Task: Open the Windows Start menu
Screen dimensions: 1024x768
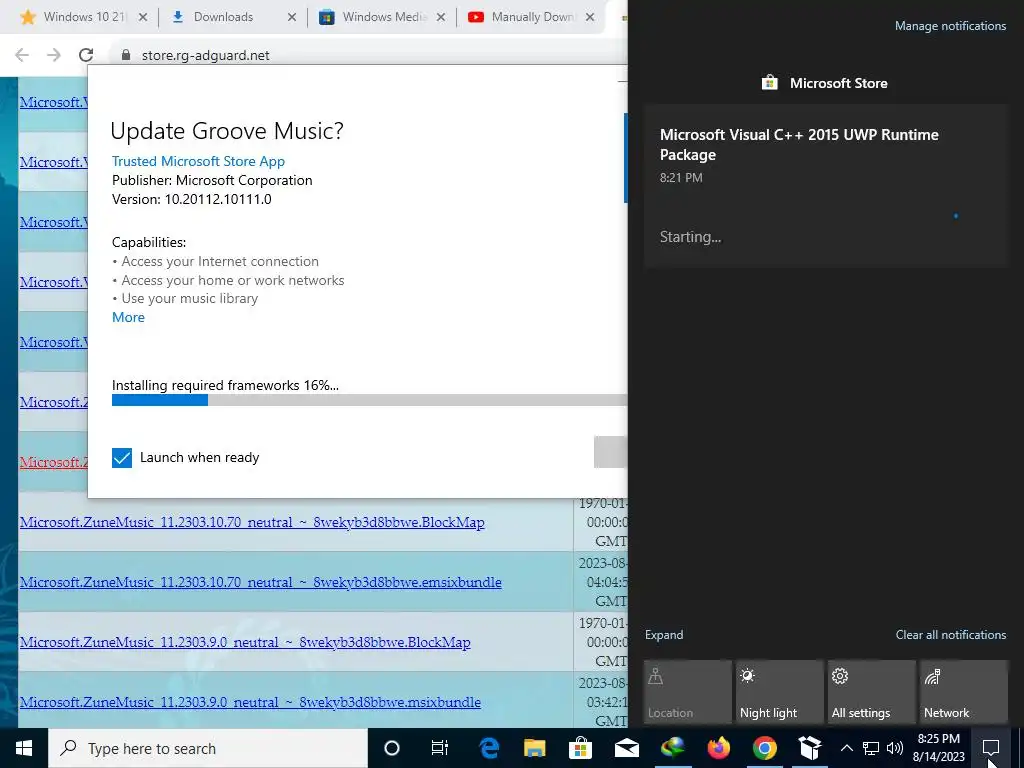Action: [24, 748]
